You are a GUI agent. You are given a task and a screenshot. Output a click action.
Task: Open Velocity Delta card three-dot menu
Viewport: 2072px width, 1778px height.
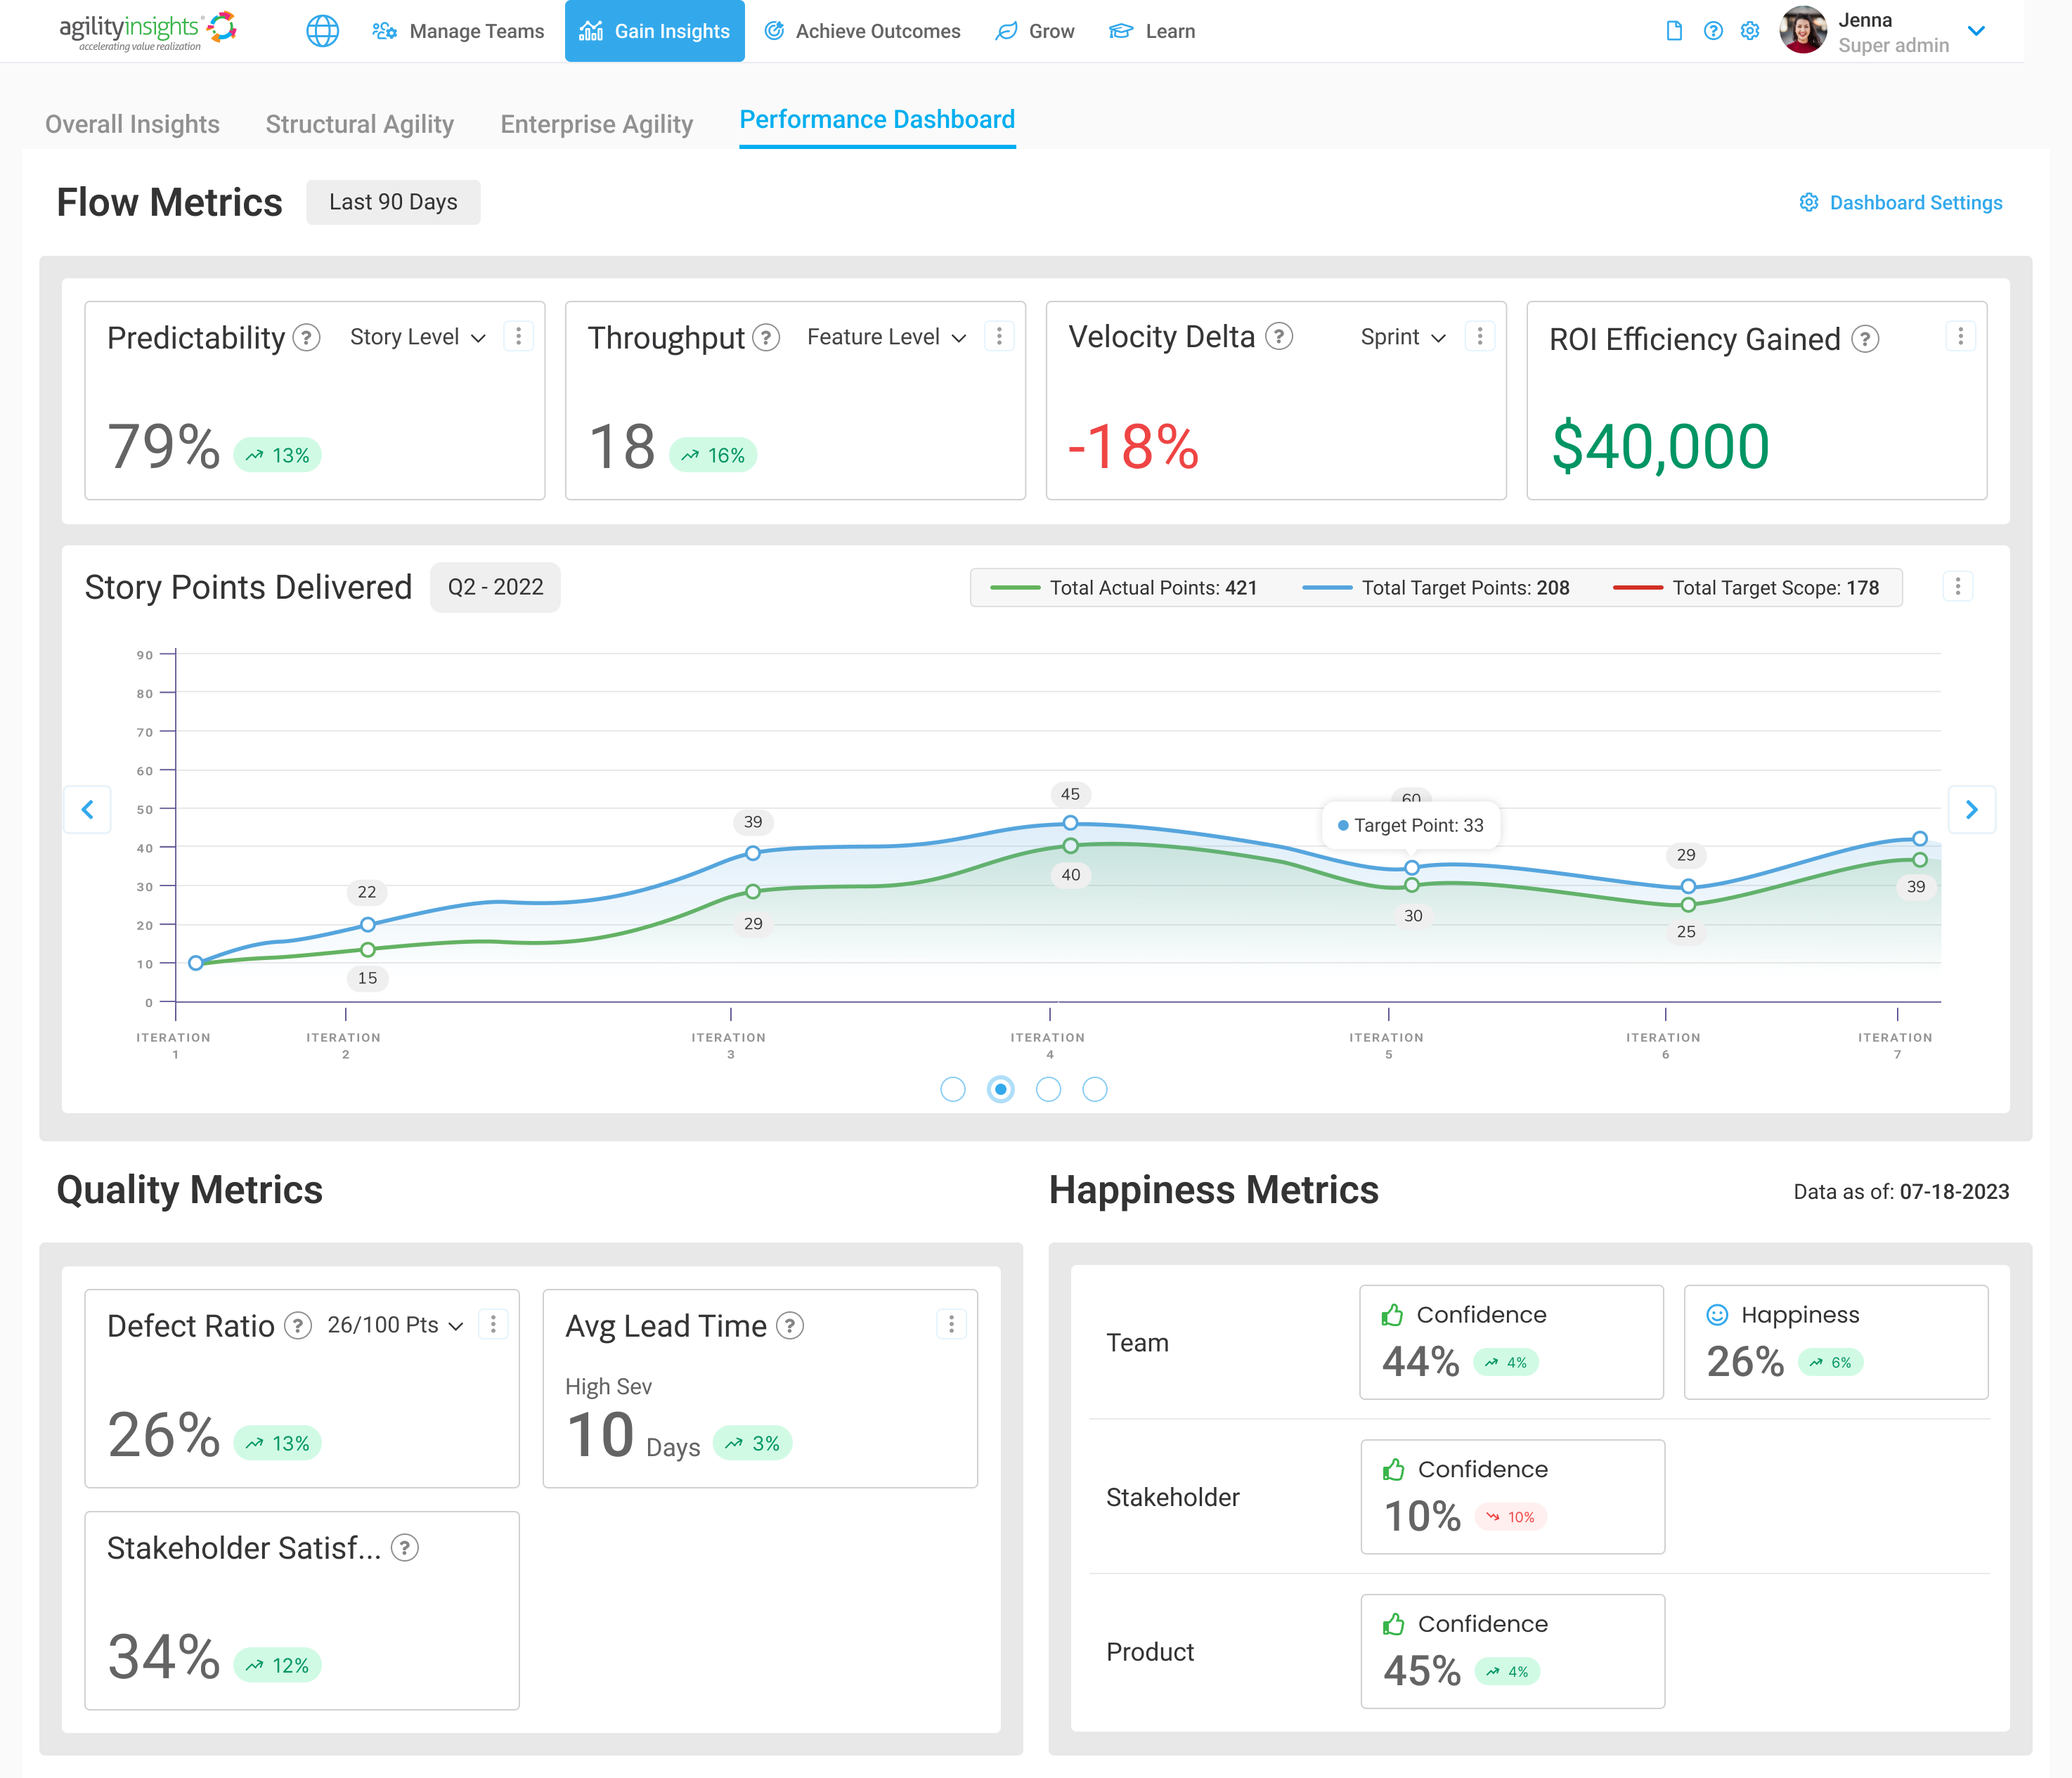(x=1480, y=336)
